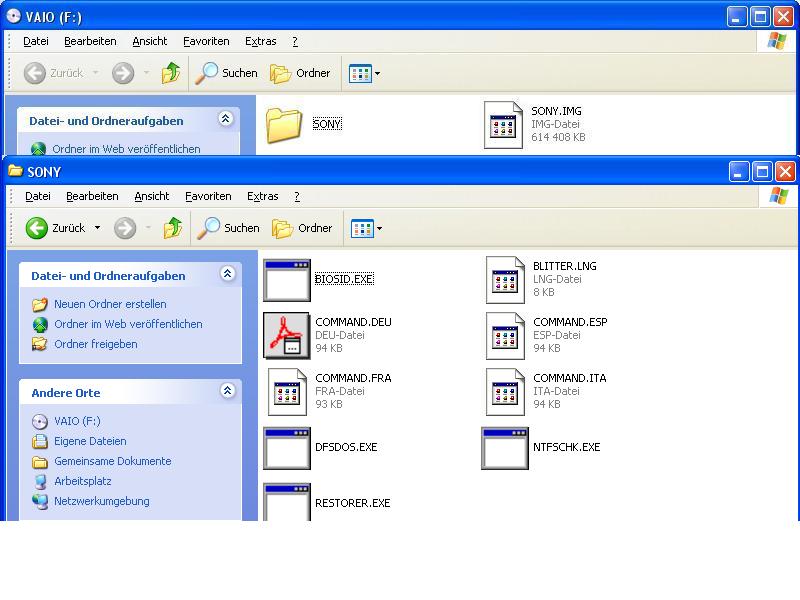Select the BLITTER.LNG file icon
The image size is (800, 600).
point(505,280)
